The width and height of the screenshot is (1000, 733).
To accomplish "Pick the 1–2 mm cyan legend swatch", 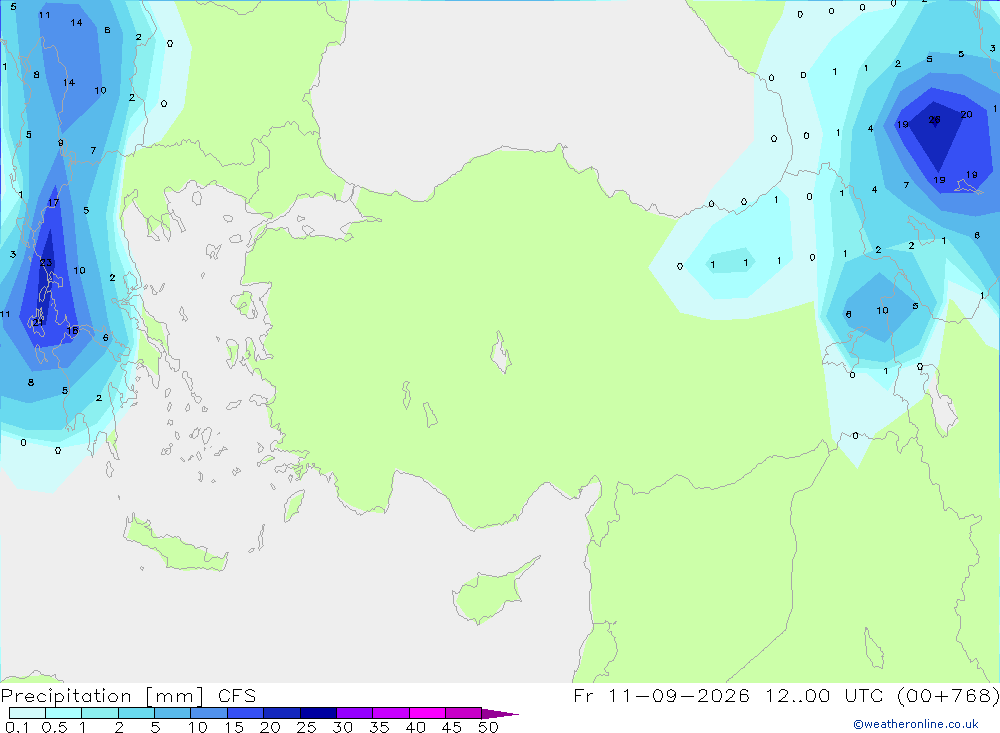I will coord(99,713).
